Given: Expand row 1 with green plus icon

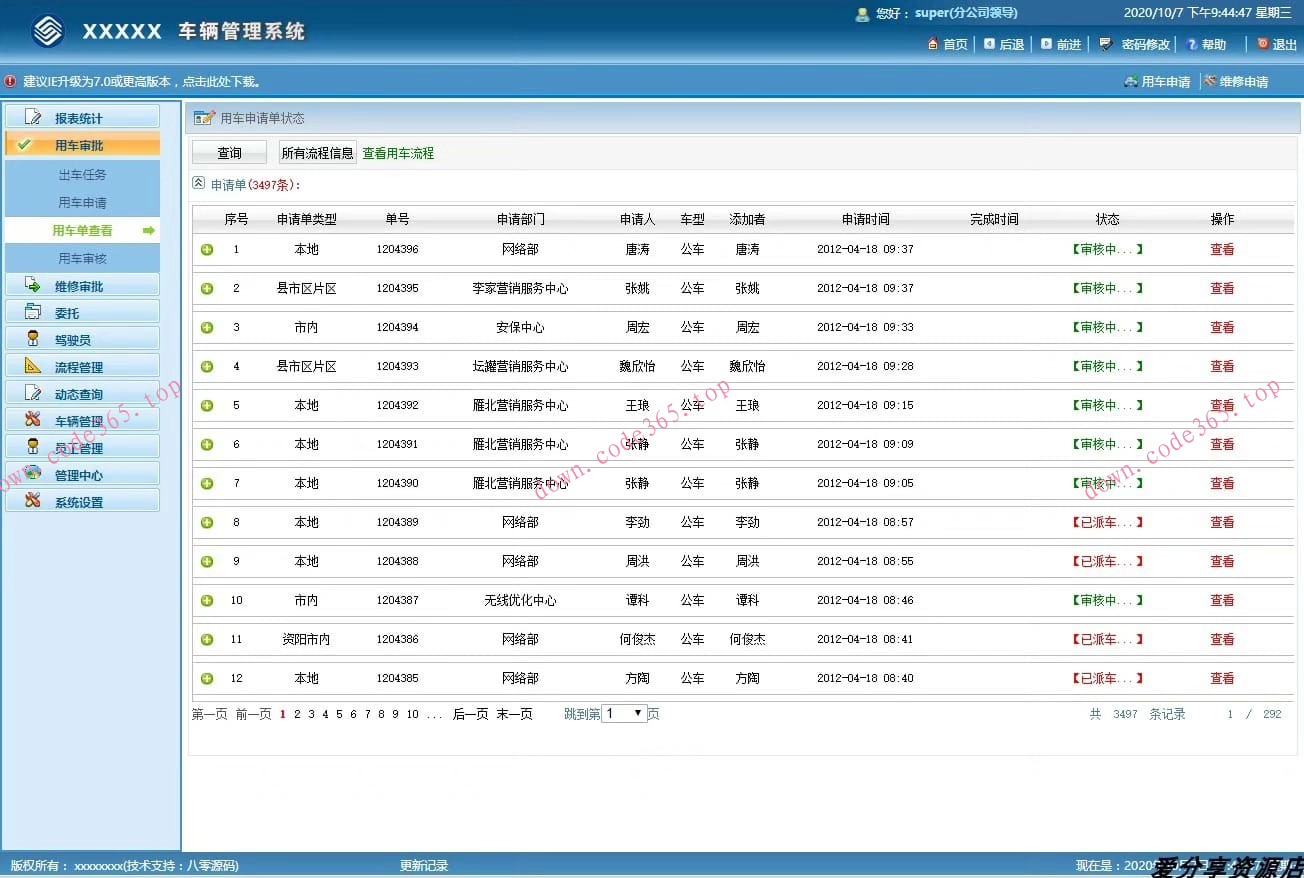Looking at the screenshot, I should (x=207, y=249).
